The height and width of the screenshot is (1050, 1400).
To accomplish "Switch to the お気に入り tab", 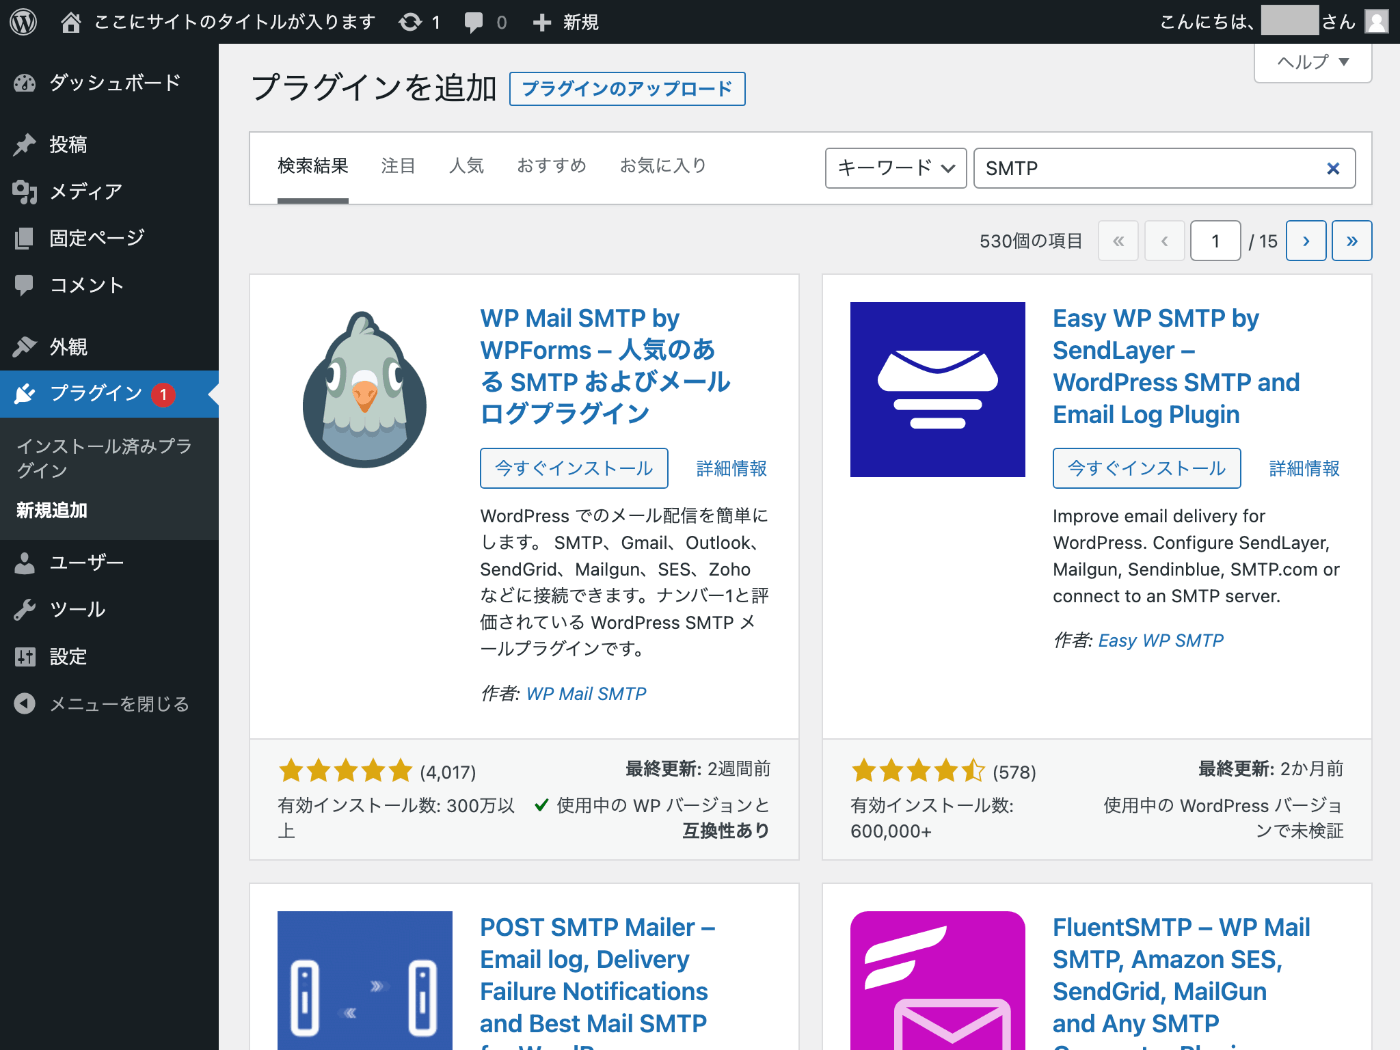I will [x=663, y=166].
